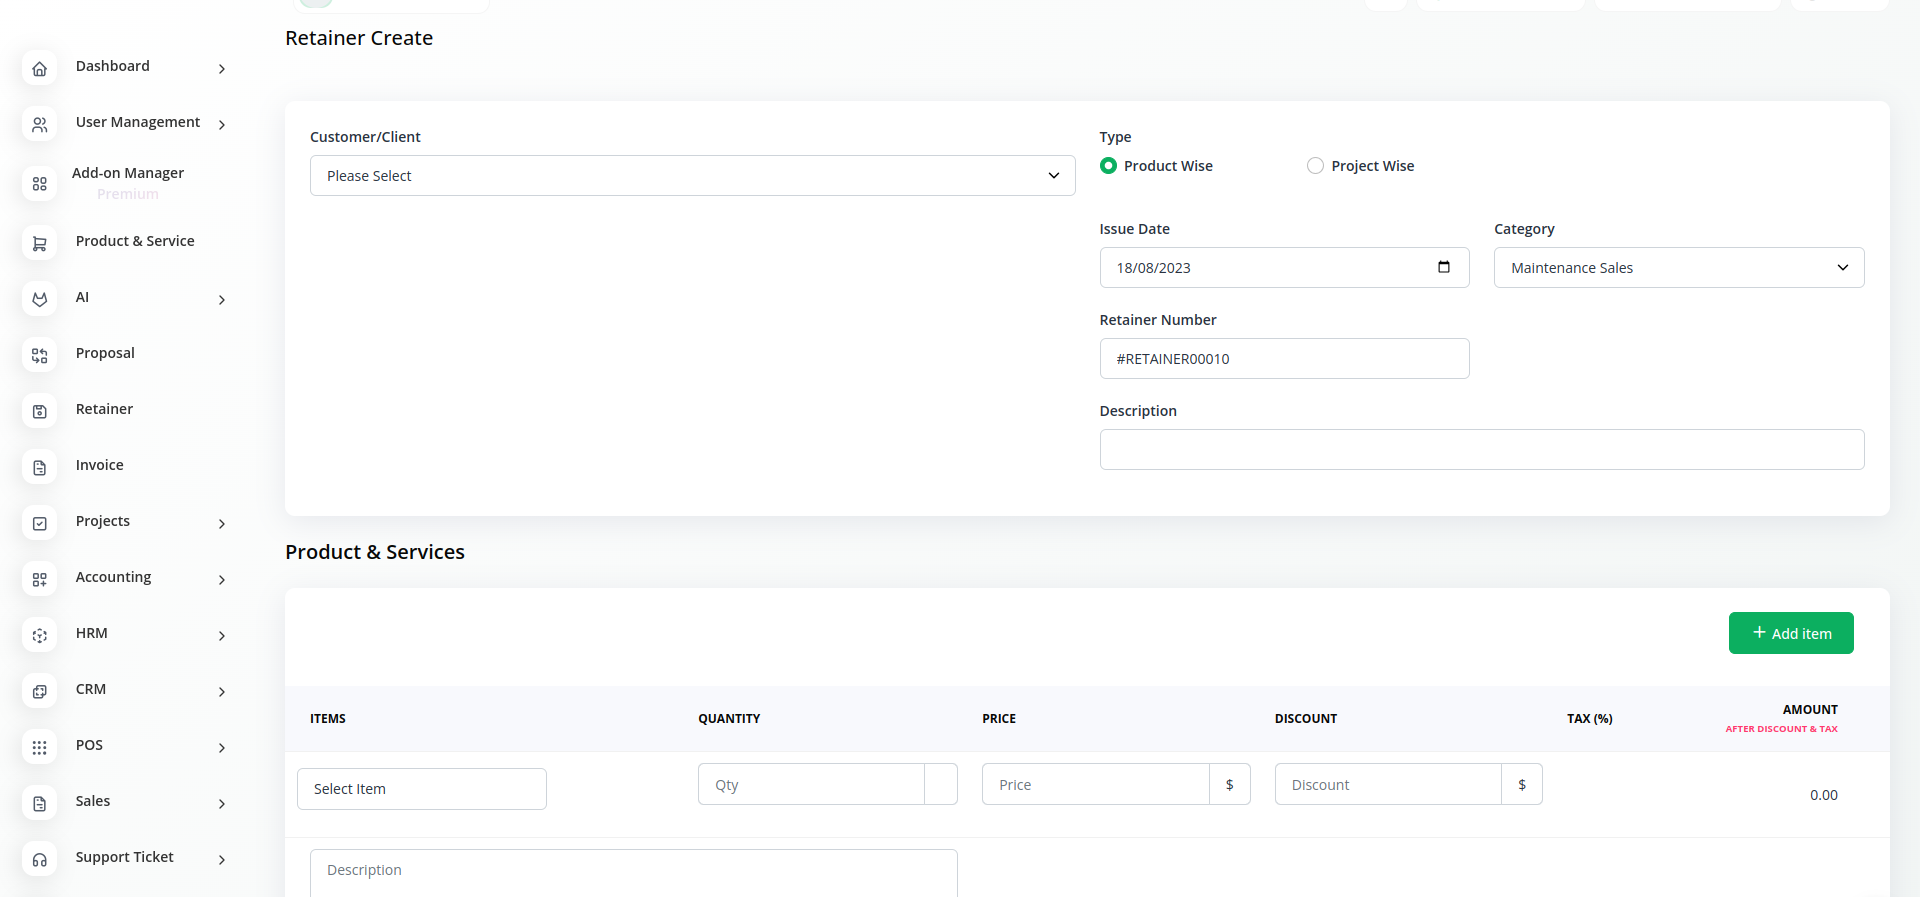Viewport: 1920px width, 897px height.
Task: Click the Product & Service cart icon
Action: (x=40, y=244)
